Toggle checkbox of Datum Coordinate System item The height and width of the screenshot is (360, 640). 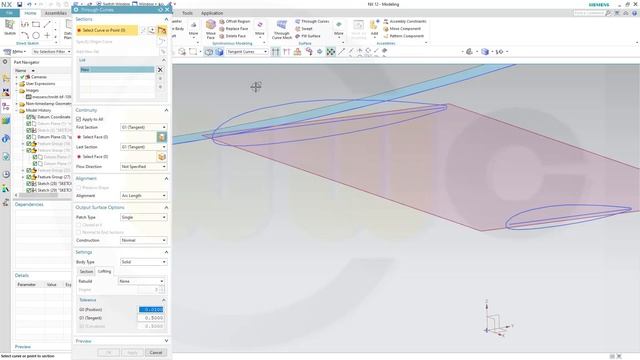pos(29,117)
